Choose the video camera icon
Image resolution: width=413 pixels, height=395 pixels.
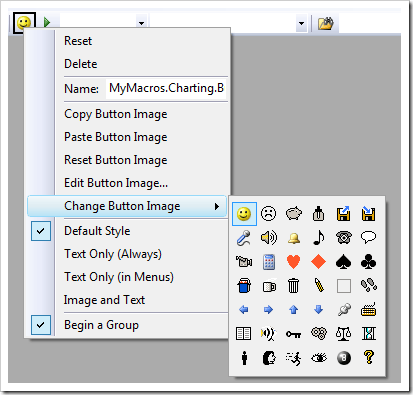(x=244, y=262)
